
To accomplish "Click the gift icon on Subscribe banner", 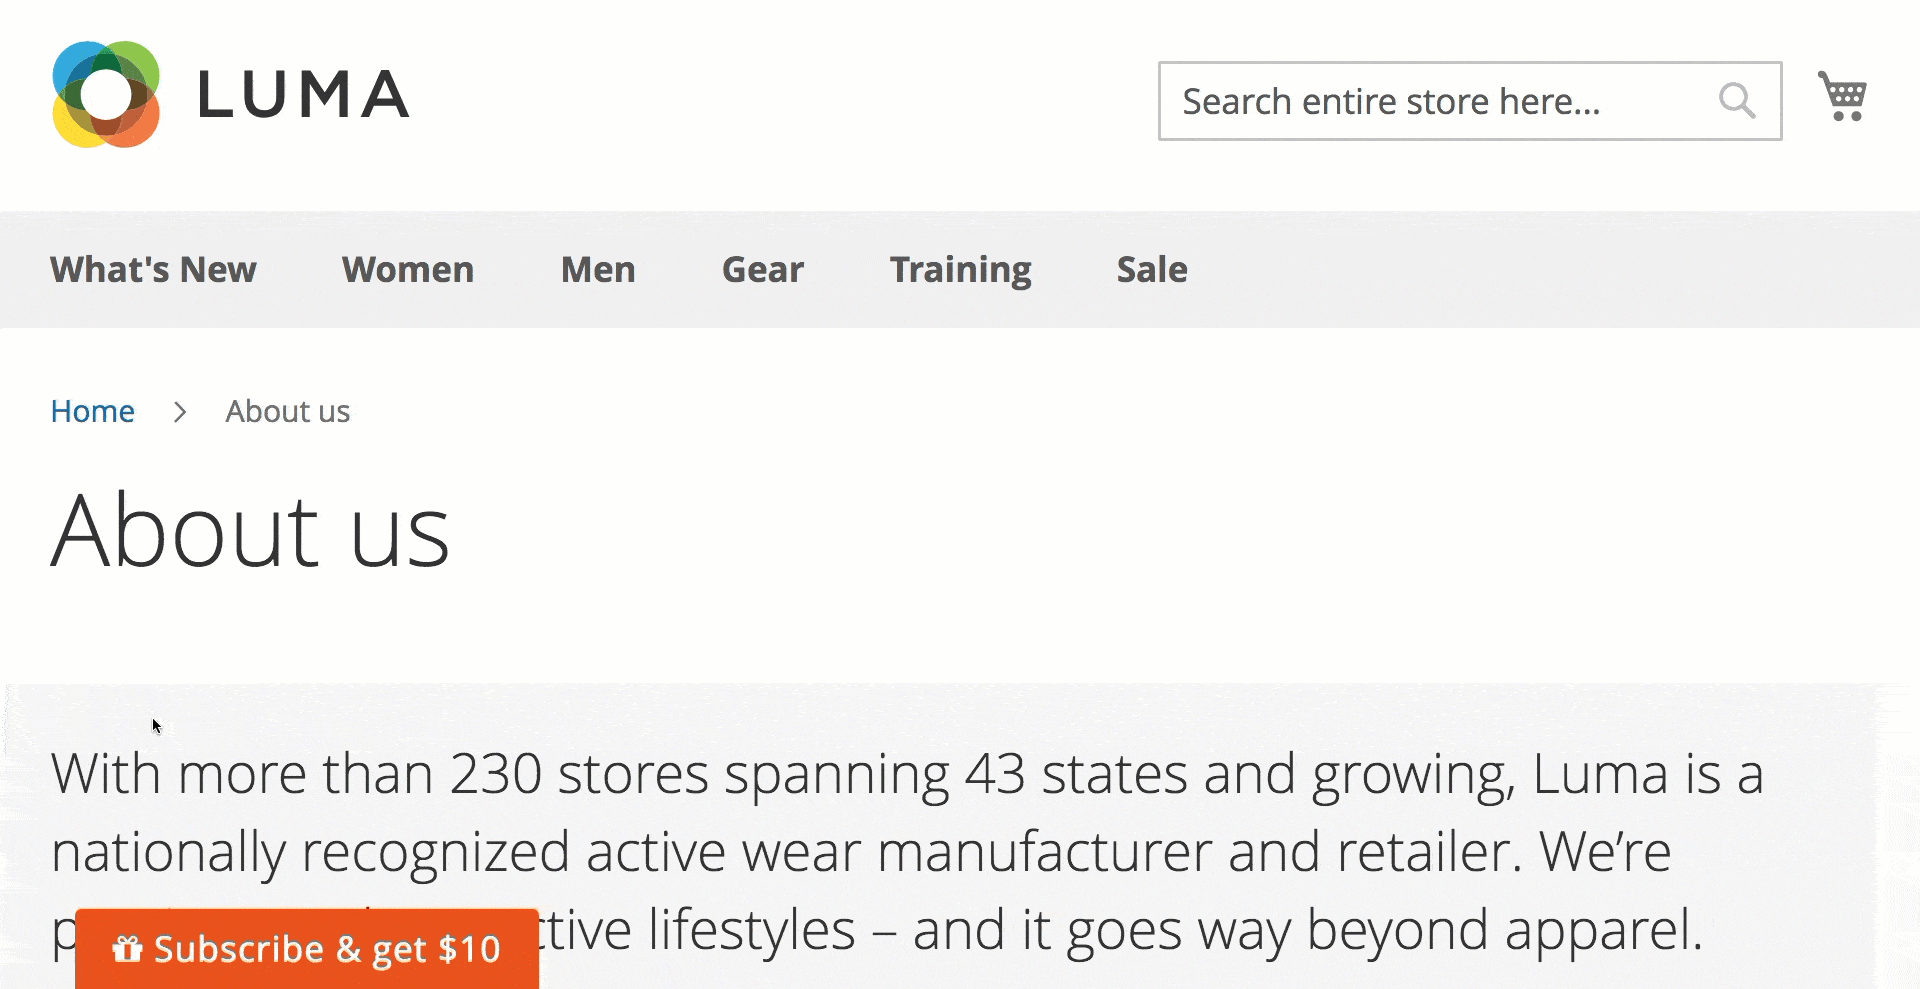I will pos(127,948).
